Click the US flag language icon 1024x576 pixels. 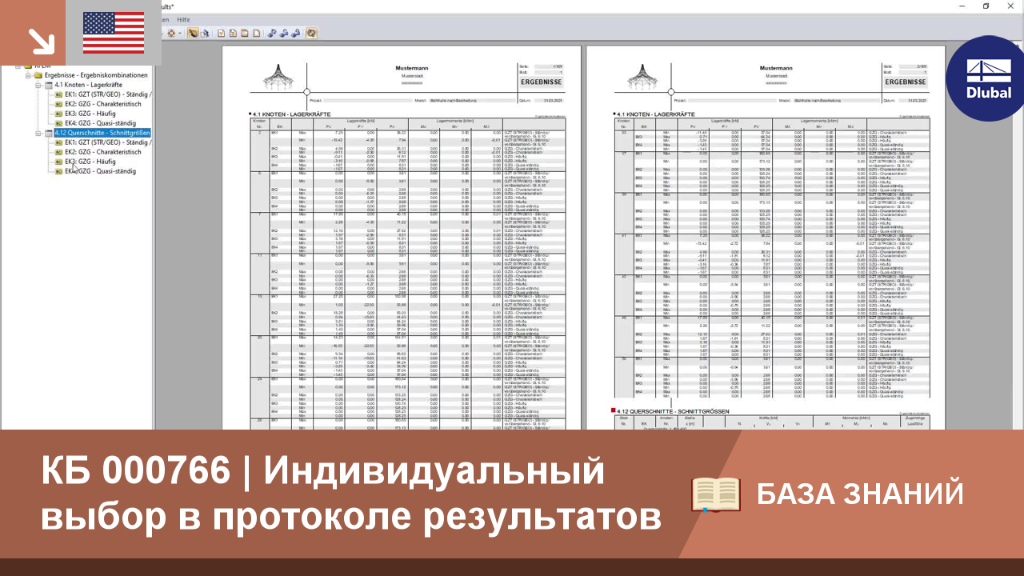(114, 33)
